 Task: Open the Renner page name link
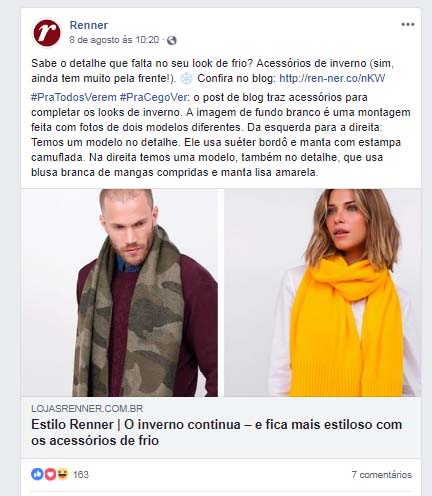click(89, 25)
